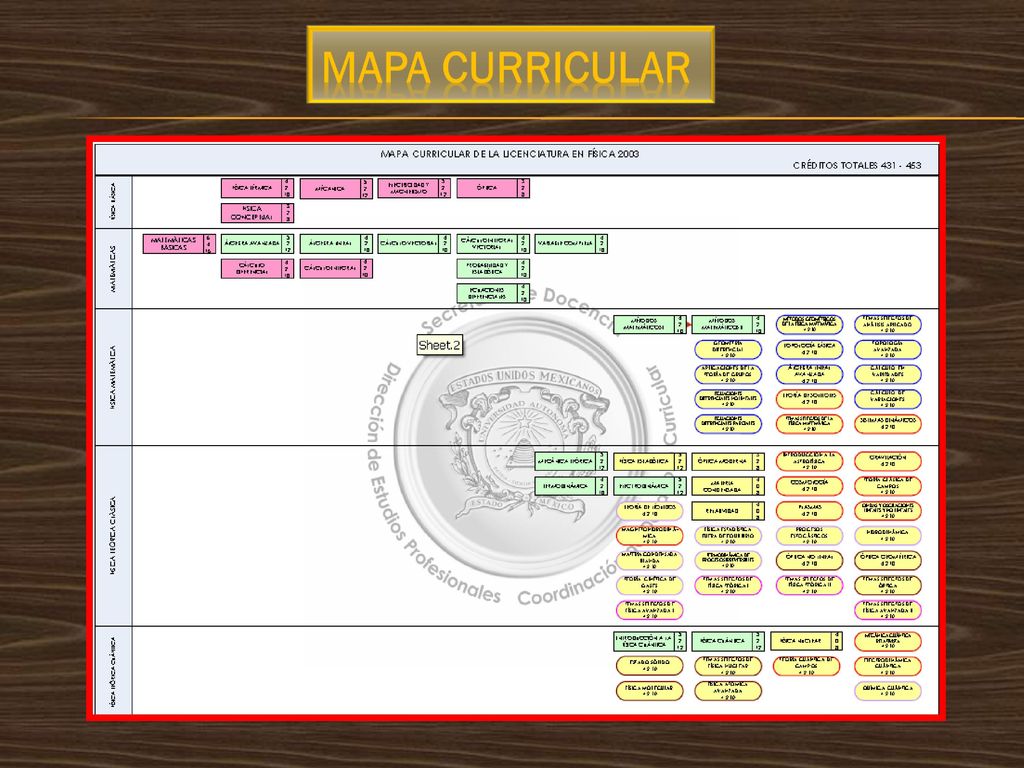The width and height of the screenshot is (1024, 768).
Task: Select the 'HIDRODINÁMICA' elective oval
Action: [888, 536]
